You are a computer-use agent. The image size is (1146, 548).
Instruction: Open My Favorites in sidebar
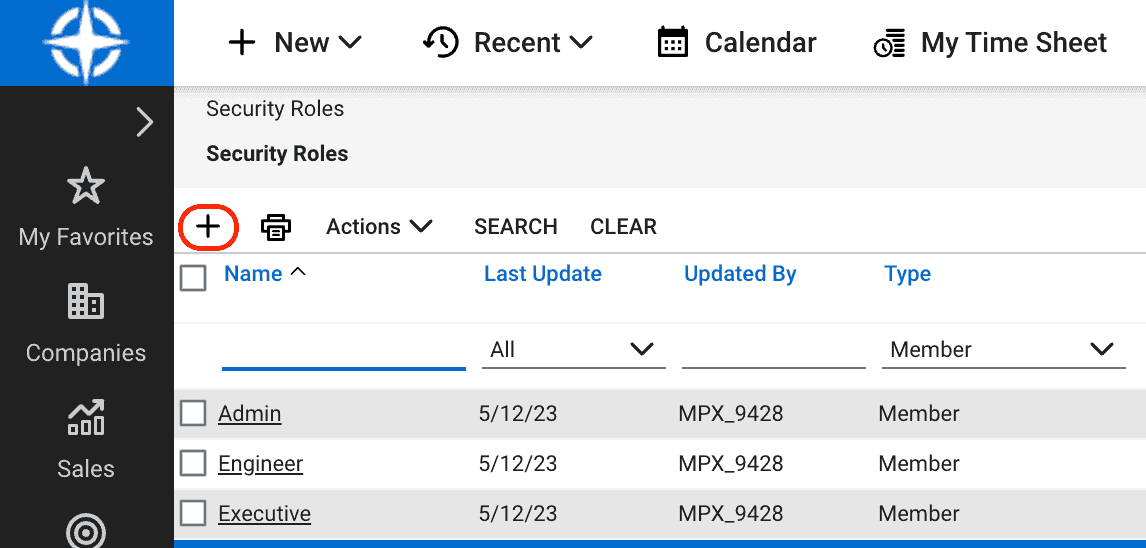point(86,207)
